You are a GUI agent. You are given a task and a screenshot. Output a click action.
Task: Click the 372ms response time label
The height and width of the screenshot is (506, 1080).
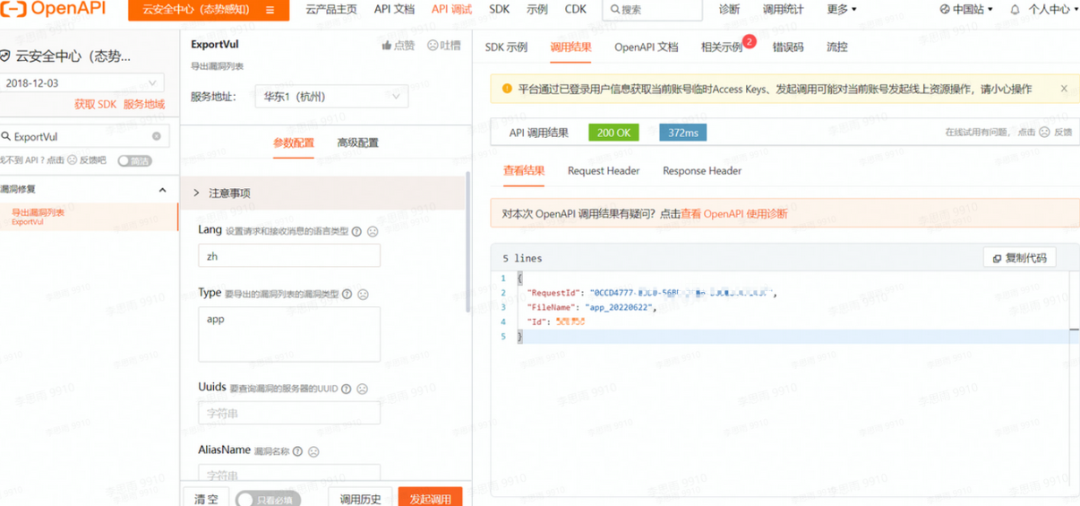[683, 133]
